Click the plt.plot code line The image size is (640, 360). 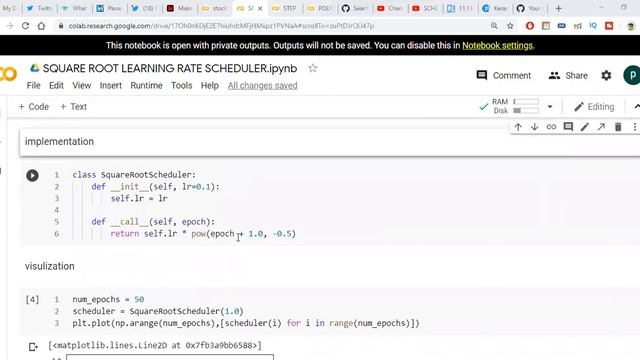click(x=246, y=323)
